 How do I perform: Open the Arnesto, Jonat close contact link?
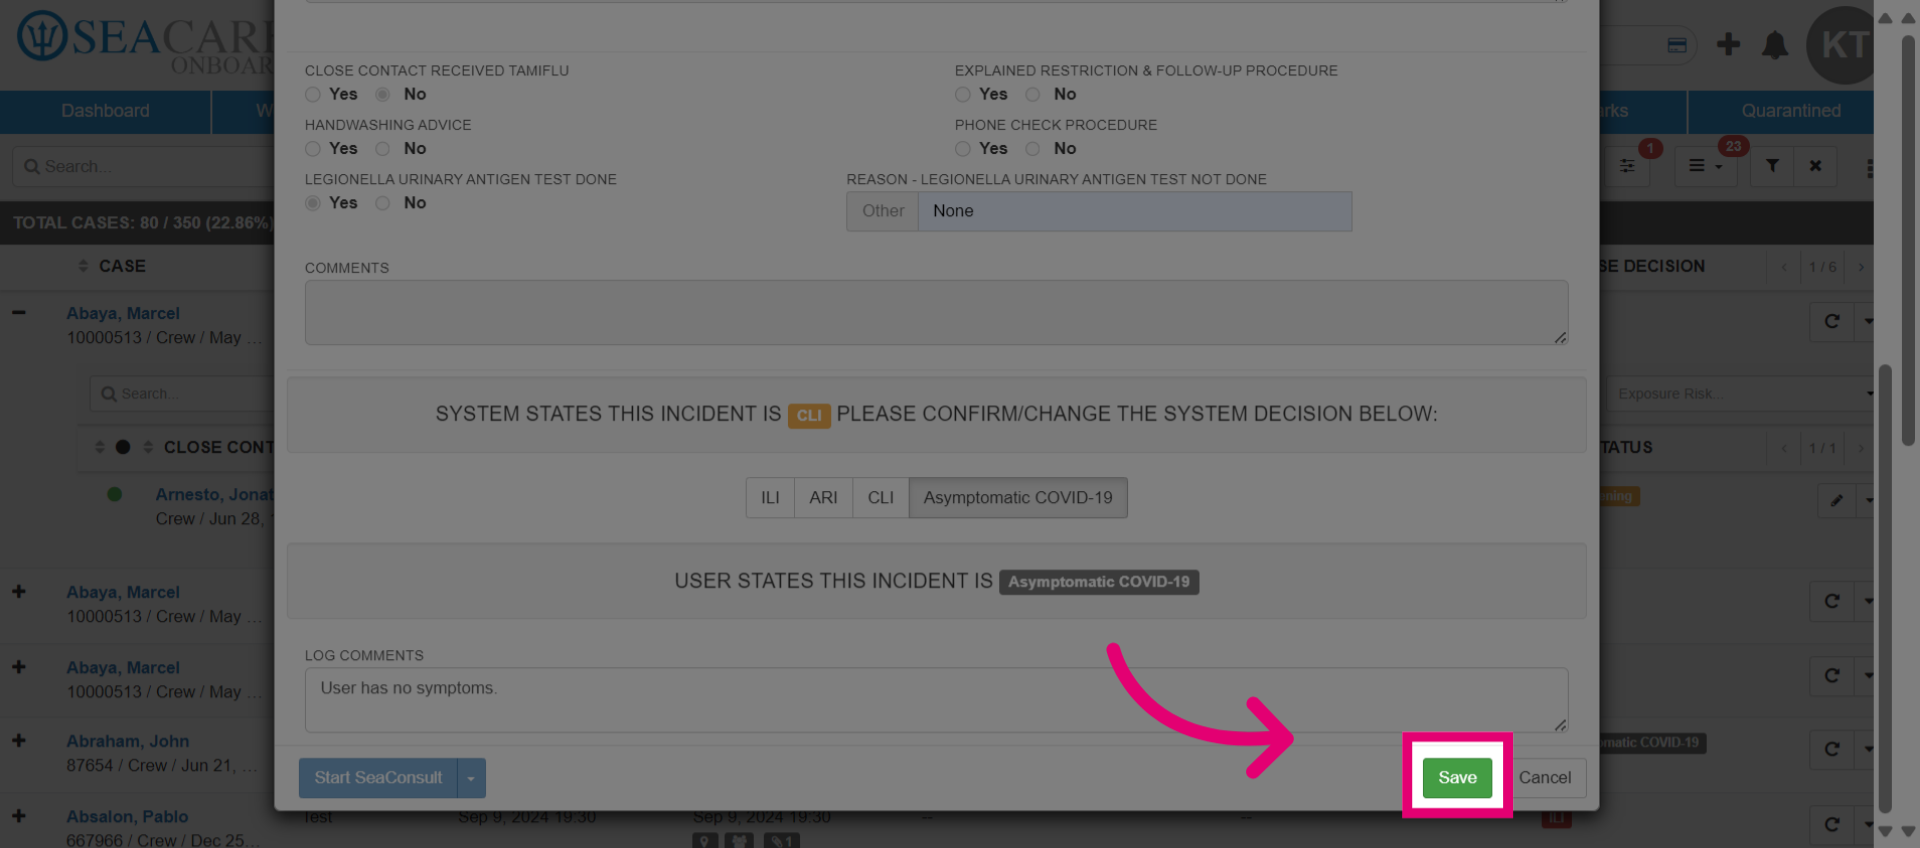[214, 494]
